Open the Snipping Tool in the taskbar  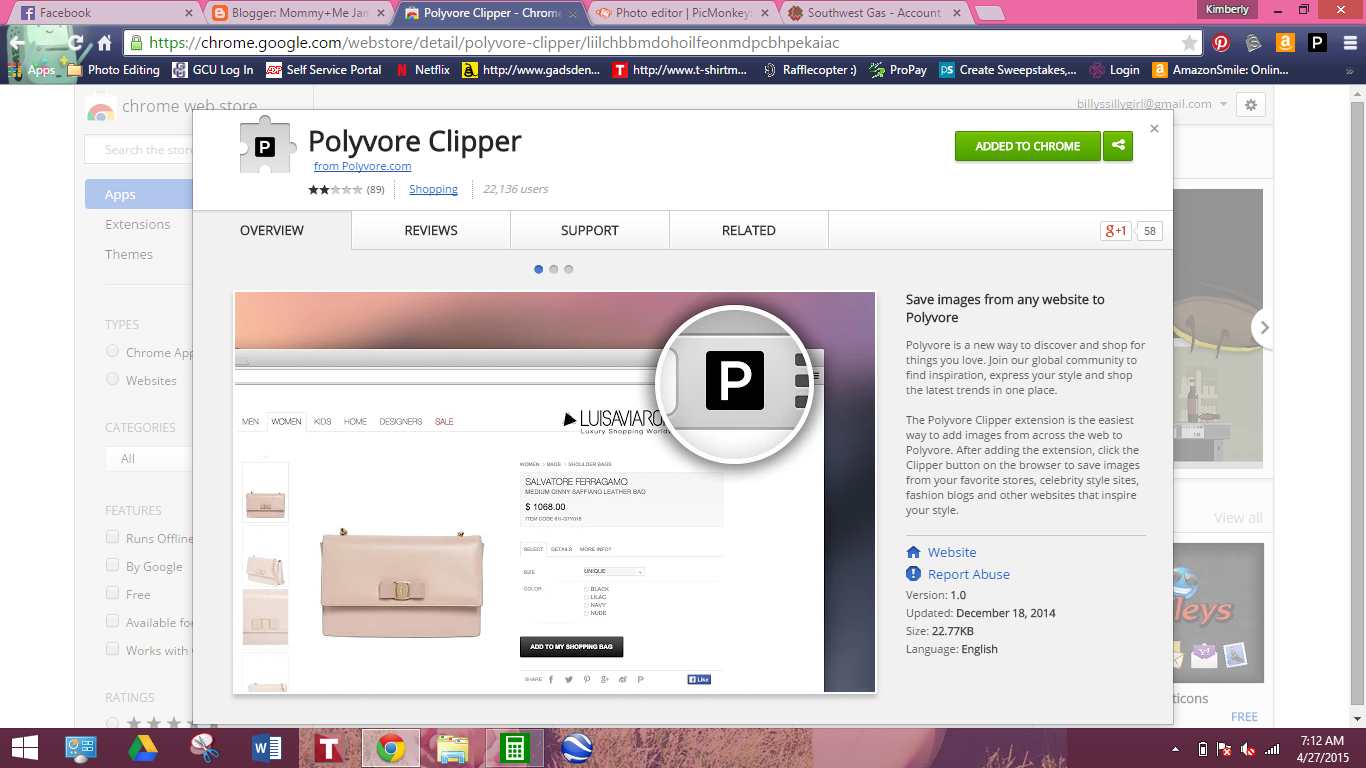pyautogui.click(x=205, y=748)
